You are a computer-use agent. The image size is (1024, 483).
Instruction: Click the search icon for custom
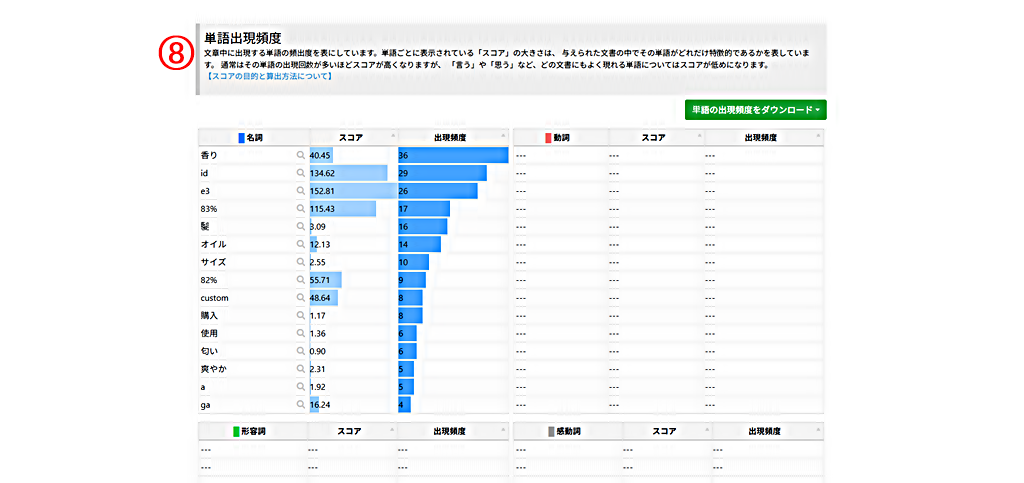[300, 298]
